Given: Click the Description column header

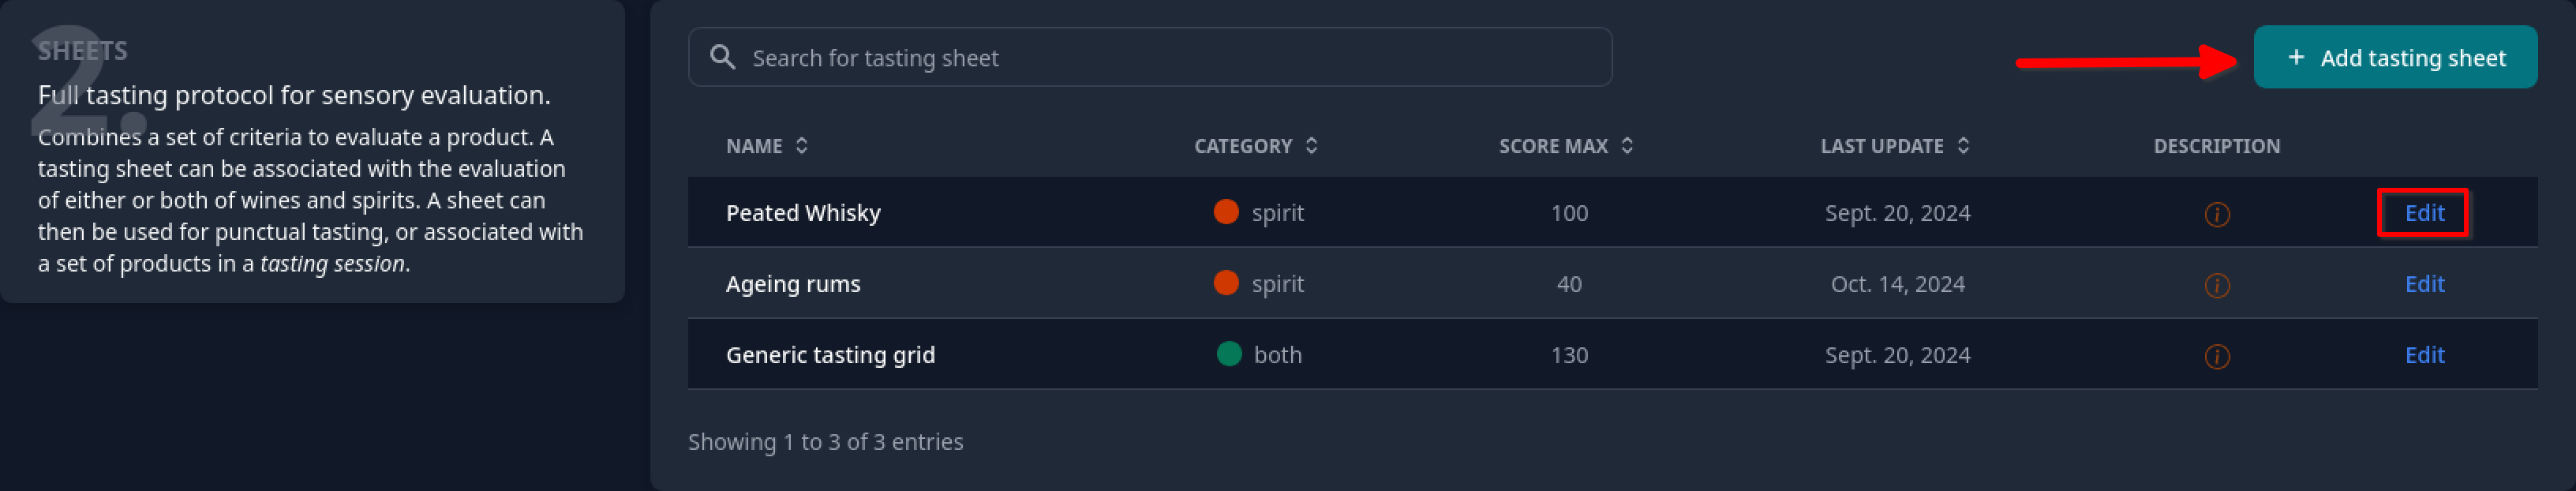Looking at the screenshot, I should tap(2216, 146).
